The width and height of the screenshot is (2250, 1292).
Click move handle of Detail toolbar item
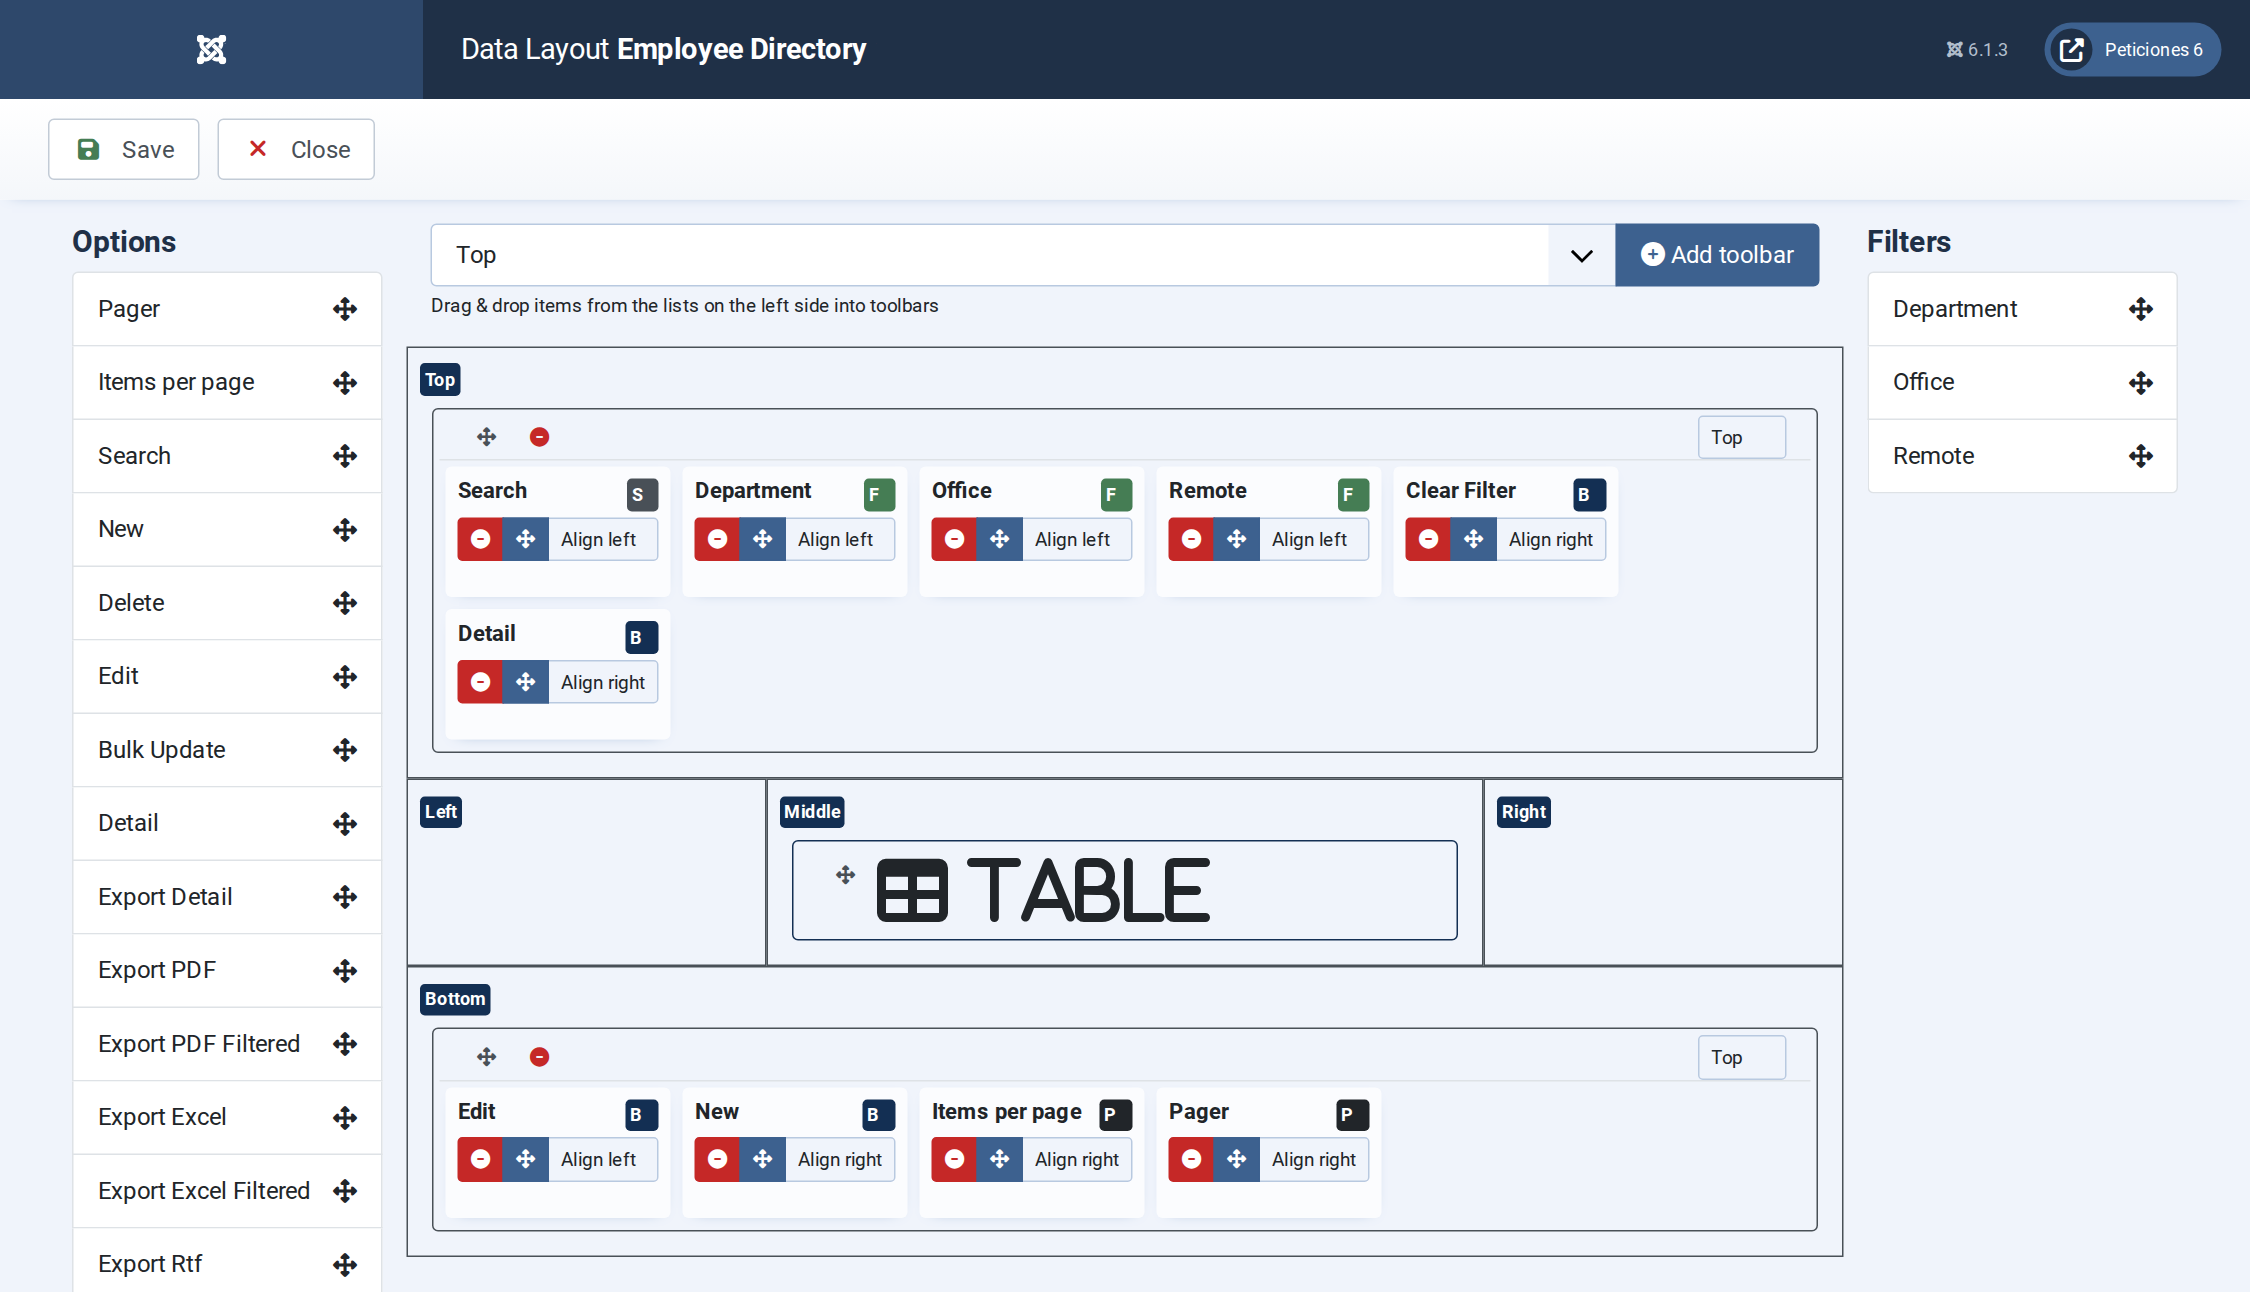tap(525, 682)
